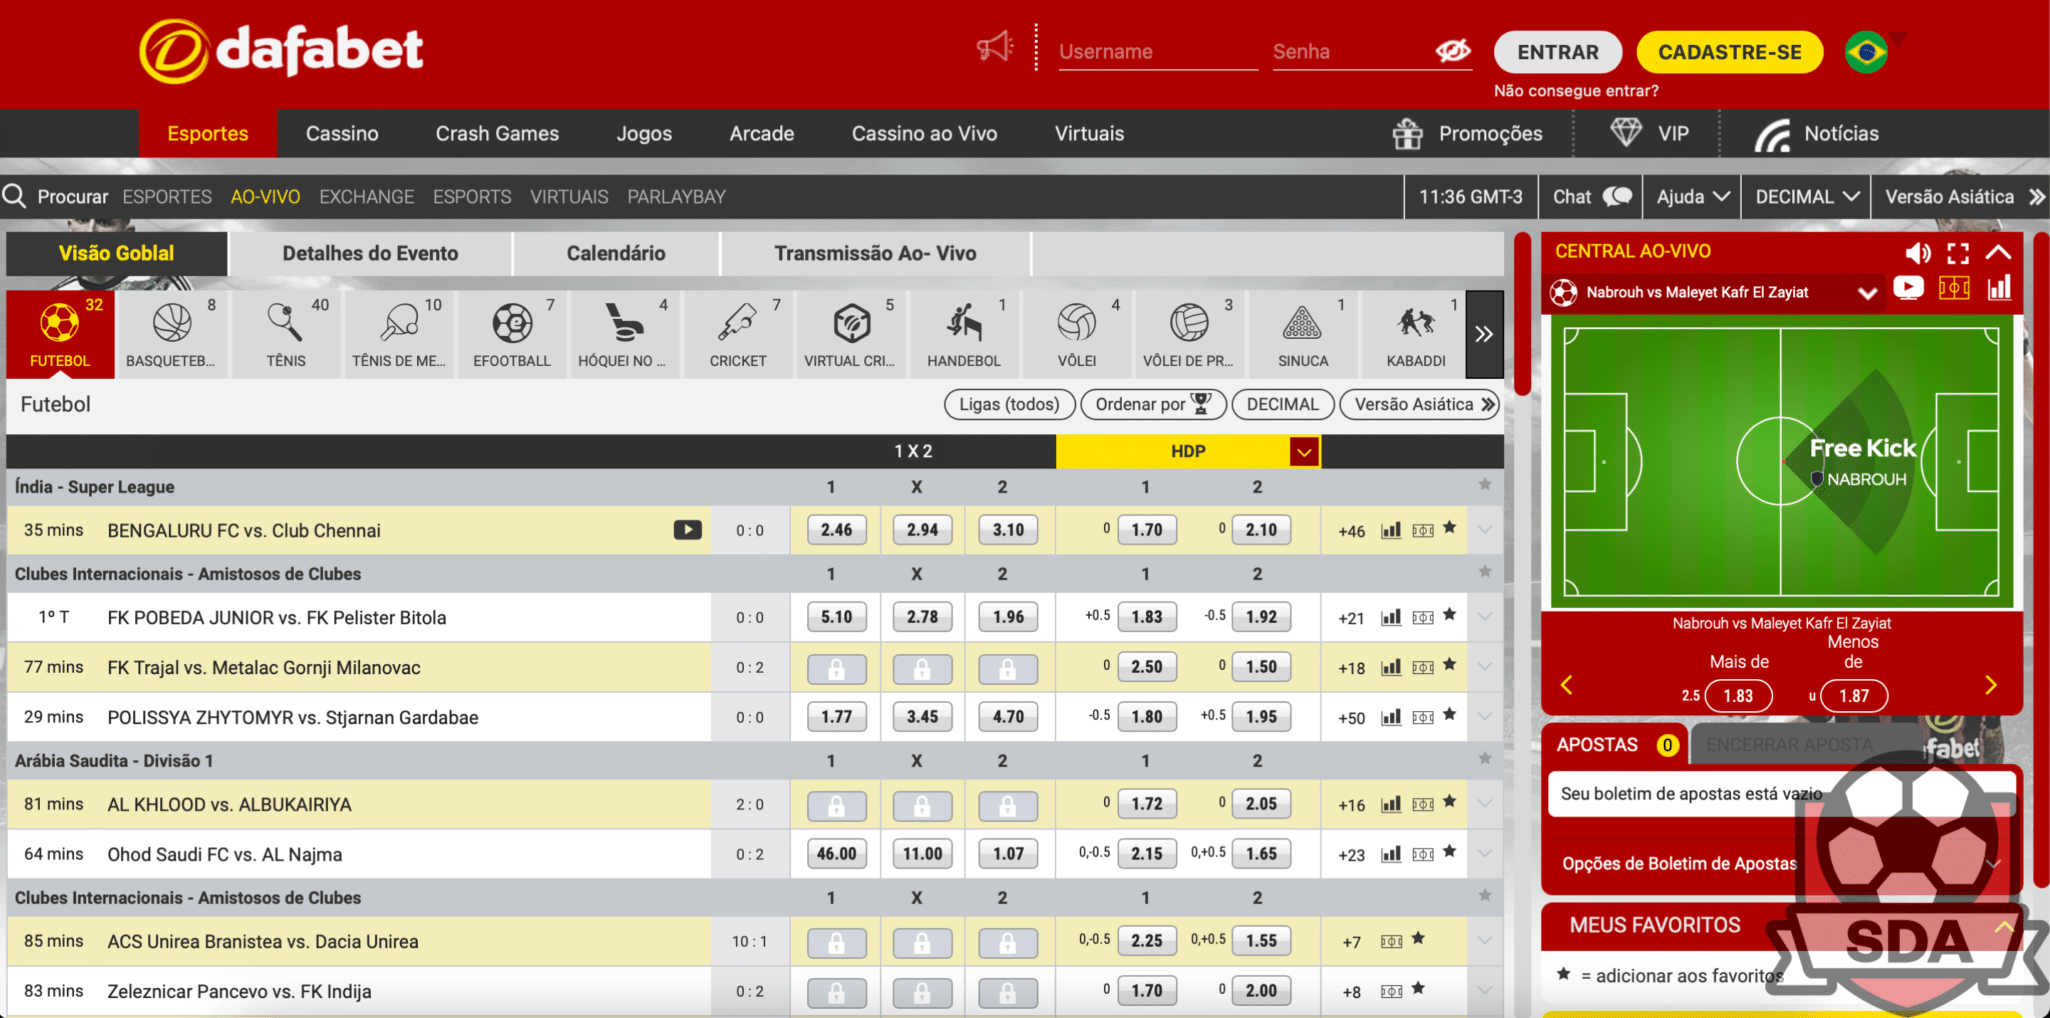Select the Handebol sport icon
The height and width of the screenshot is (1018, 2050).
(963, 334)
